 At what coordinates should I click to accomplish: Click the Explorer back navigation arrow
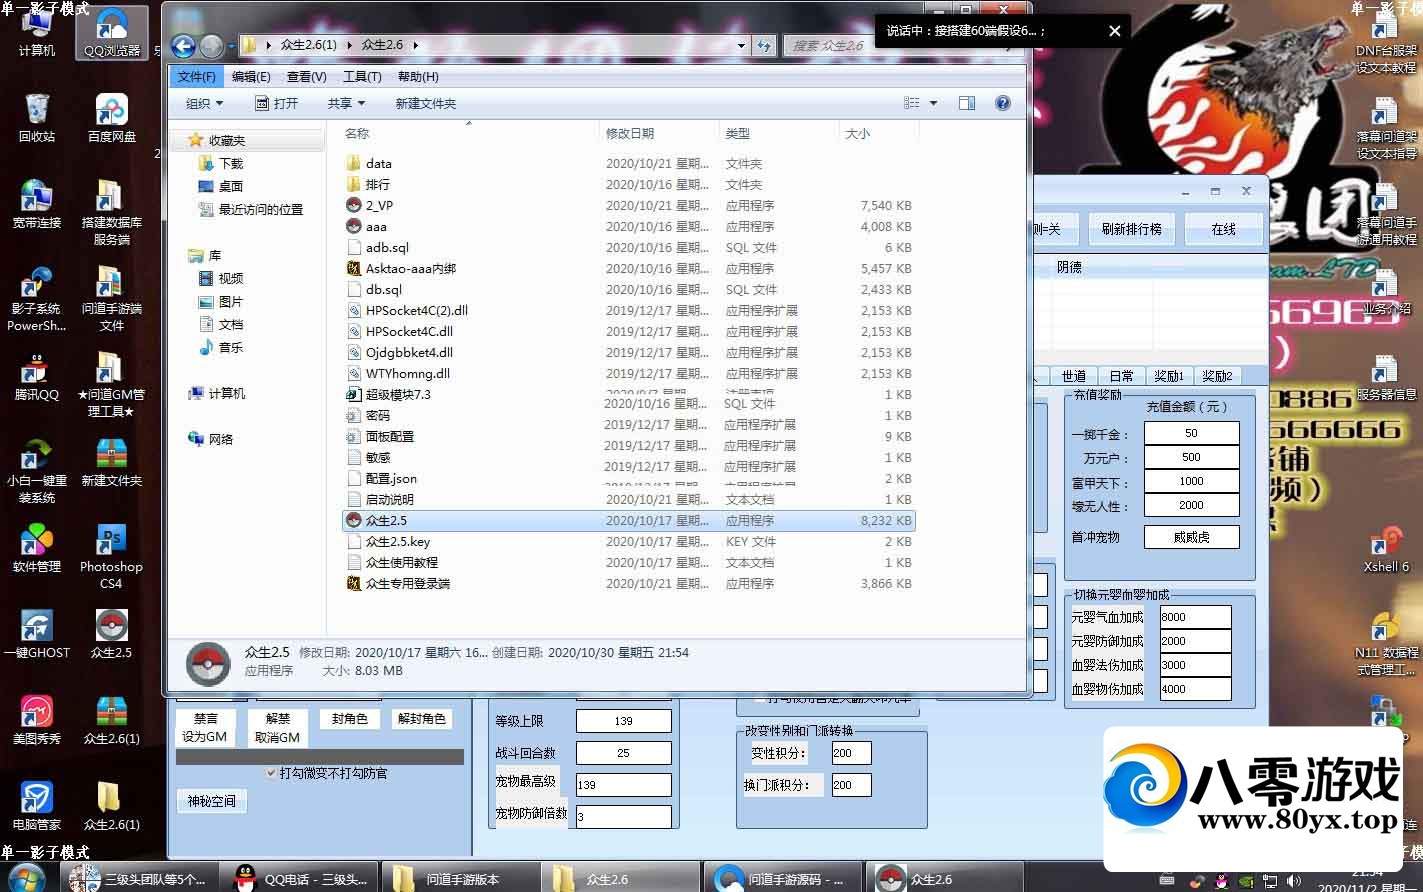point(183,45)
